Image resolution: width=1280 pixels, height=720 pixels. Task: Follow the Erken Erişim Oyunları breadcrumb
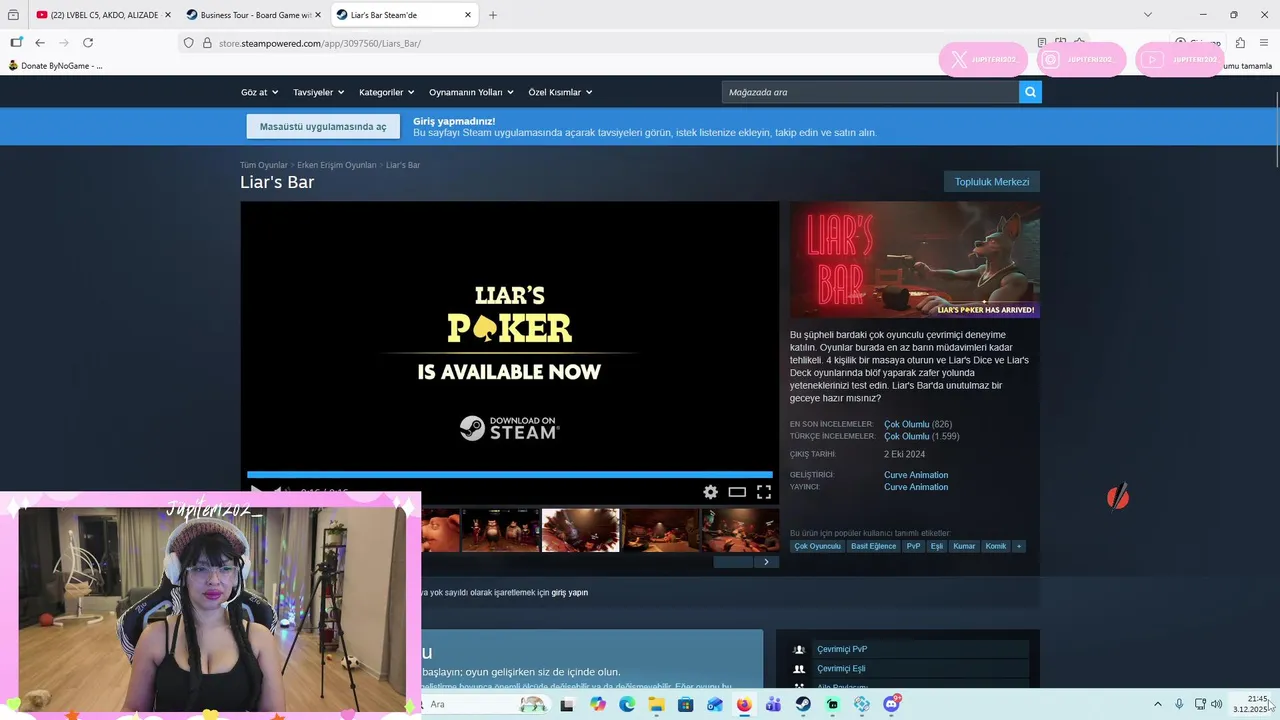click(337, 165)
